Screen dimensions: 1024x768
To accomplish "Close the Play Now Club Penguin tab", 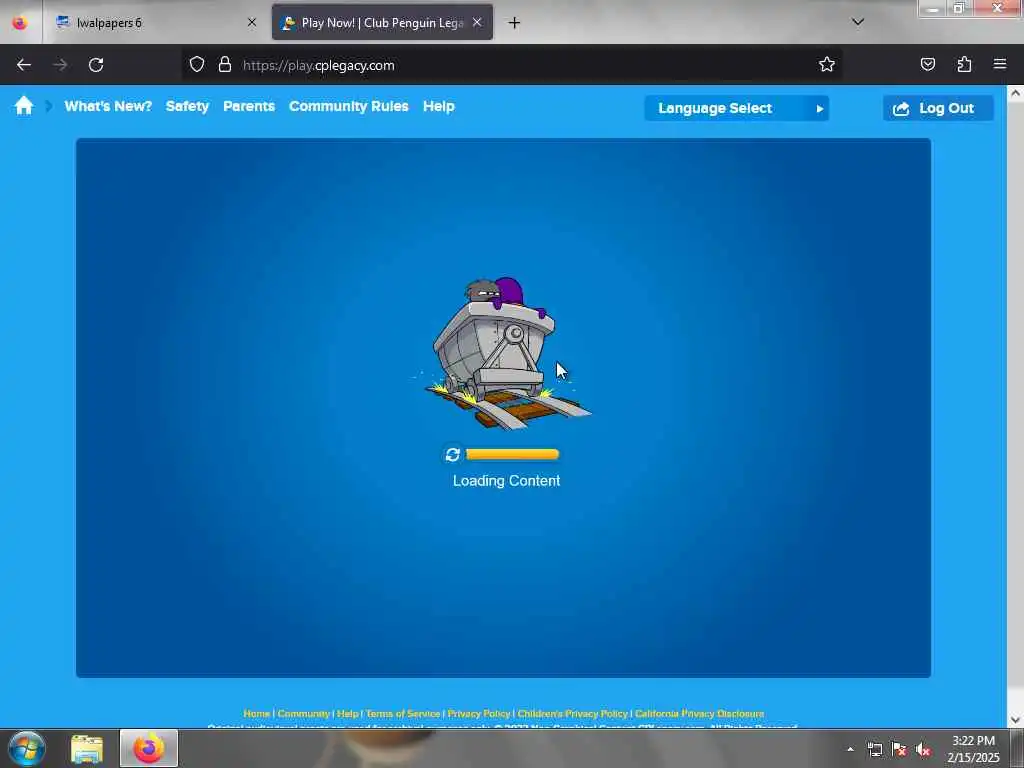I will coord(477,23).
